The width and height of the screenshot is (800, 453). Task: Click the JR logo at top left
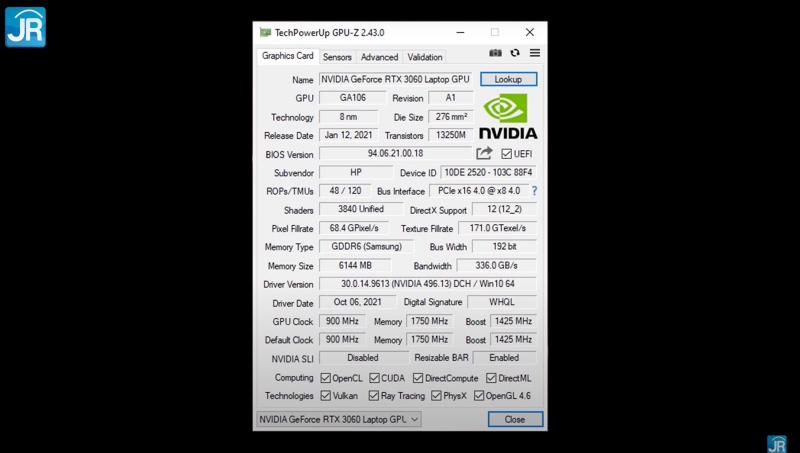(25, 27)
